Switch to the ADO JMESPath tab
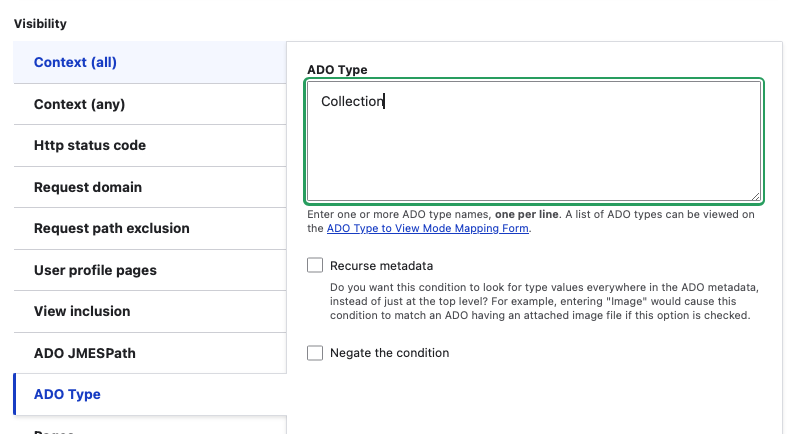 [84, 353]
